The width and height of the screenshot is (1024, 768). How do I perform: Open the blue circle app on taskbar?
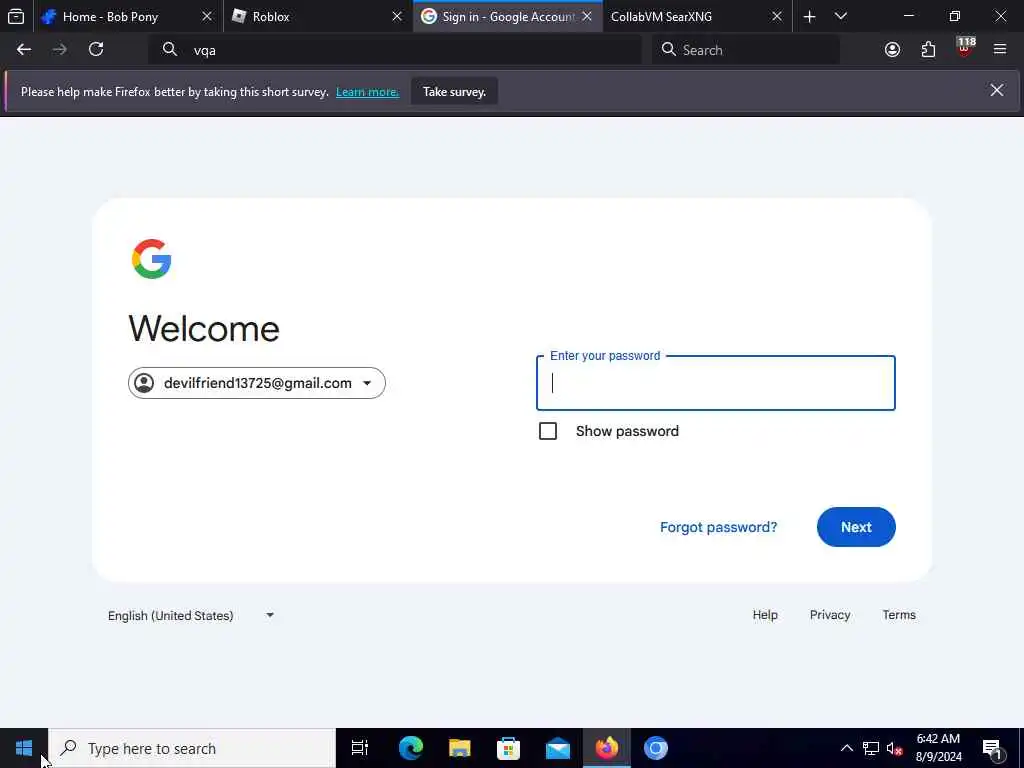tap(656, 748)
